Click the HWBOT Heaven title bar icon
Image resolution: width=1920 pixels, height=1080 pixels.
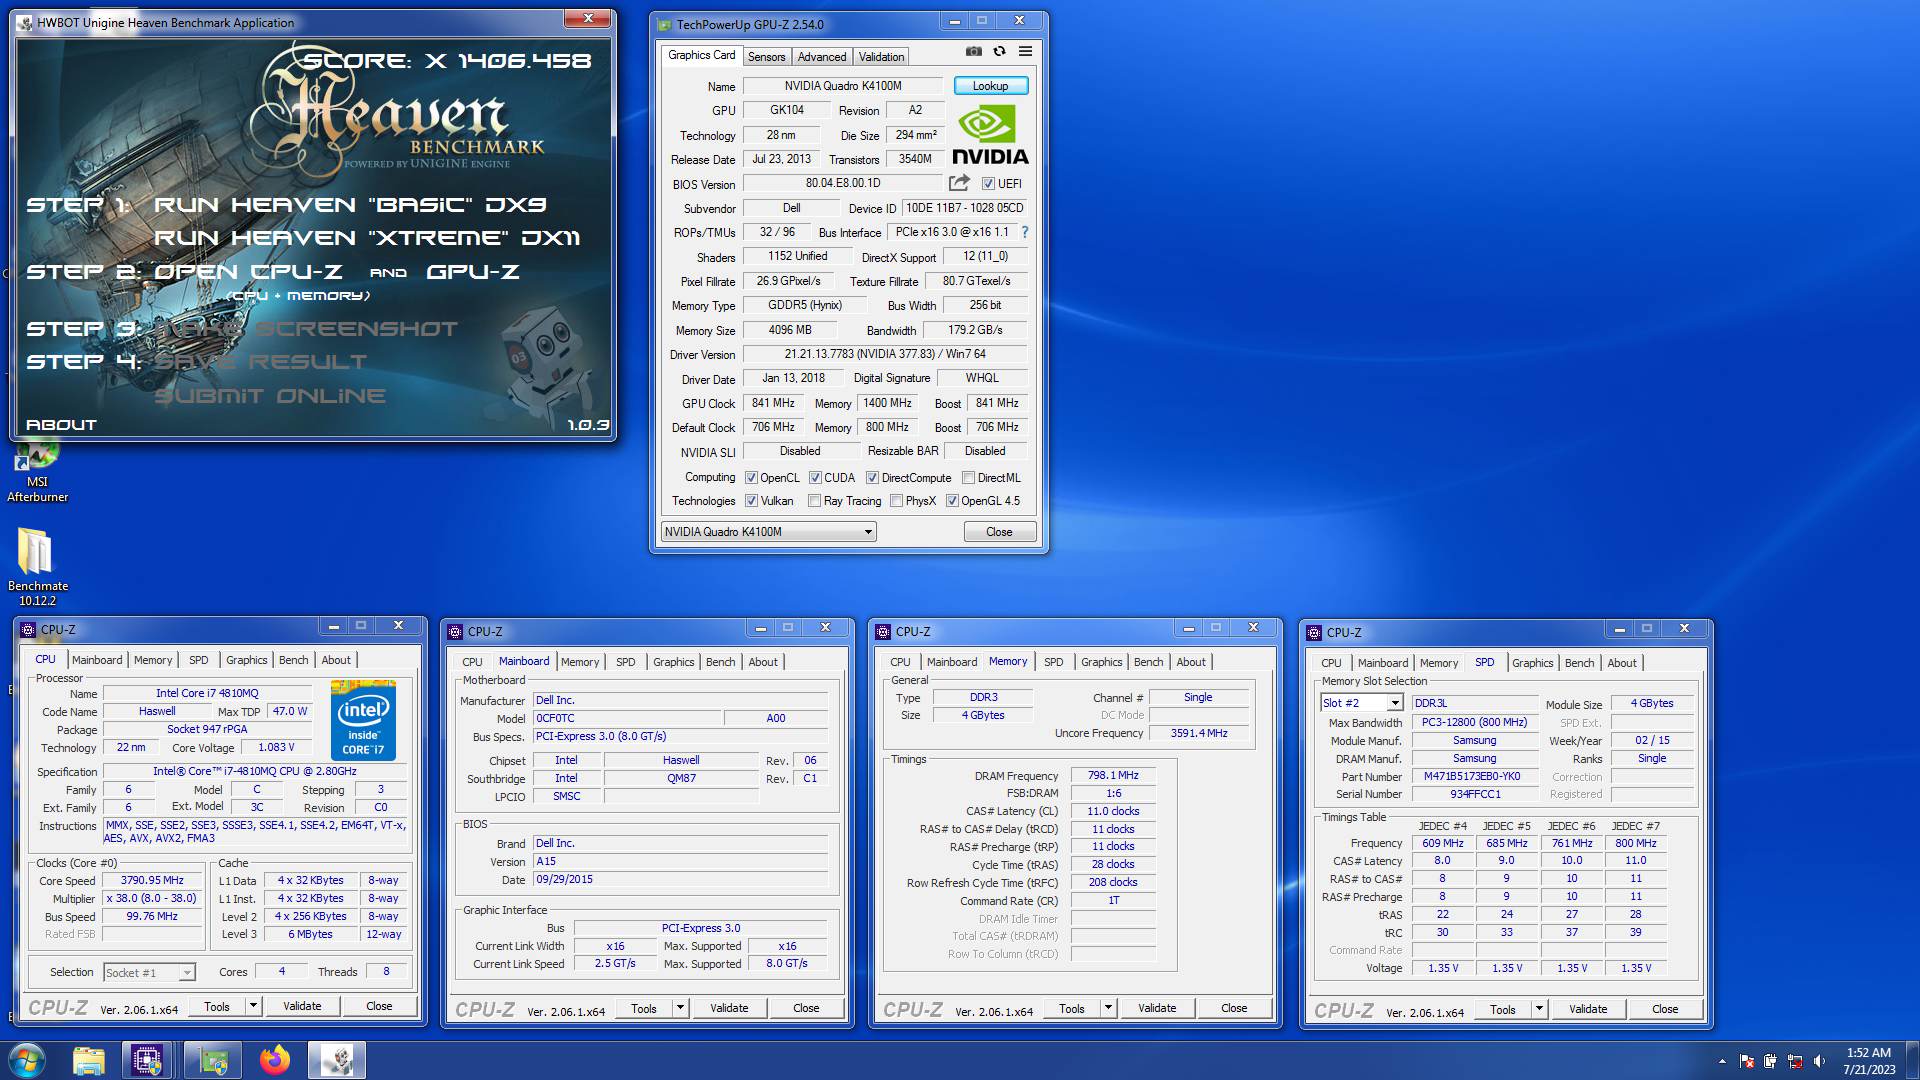(x=25, y=22)
